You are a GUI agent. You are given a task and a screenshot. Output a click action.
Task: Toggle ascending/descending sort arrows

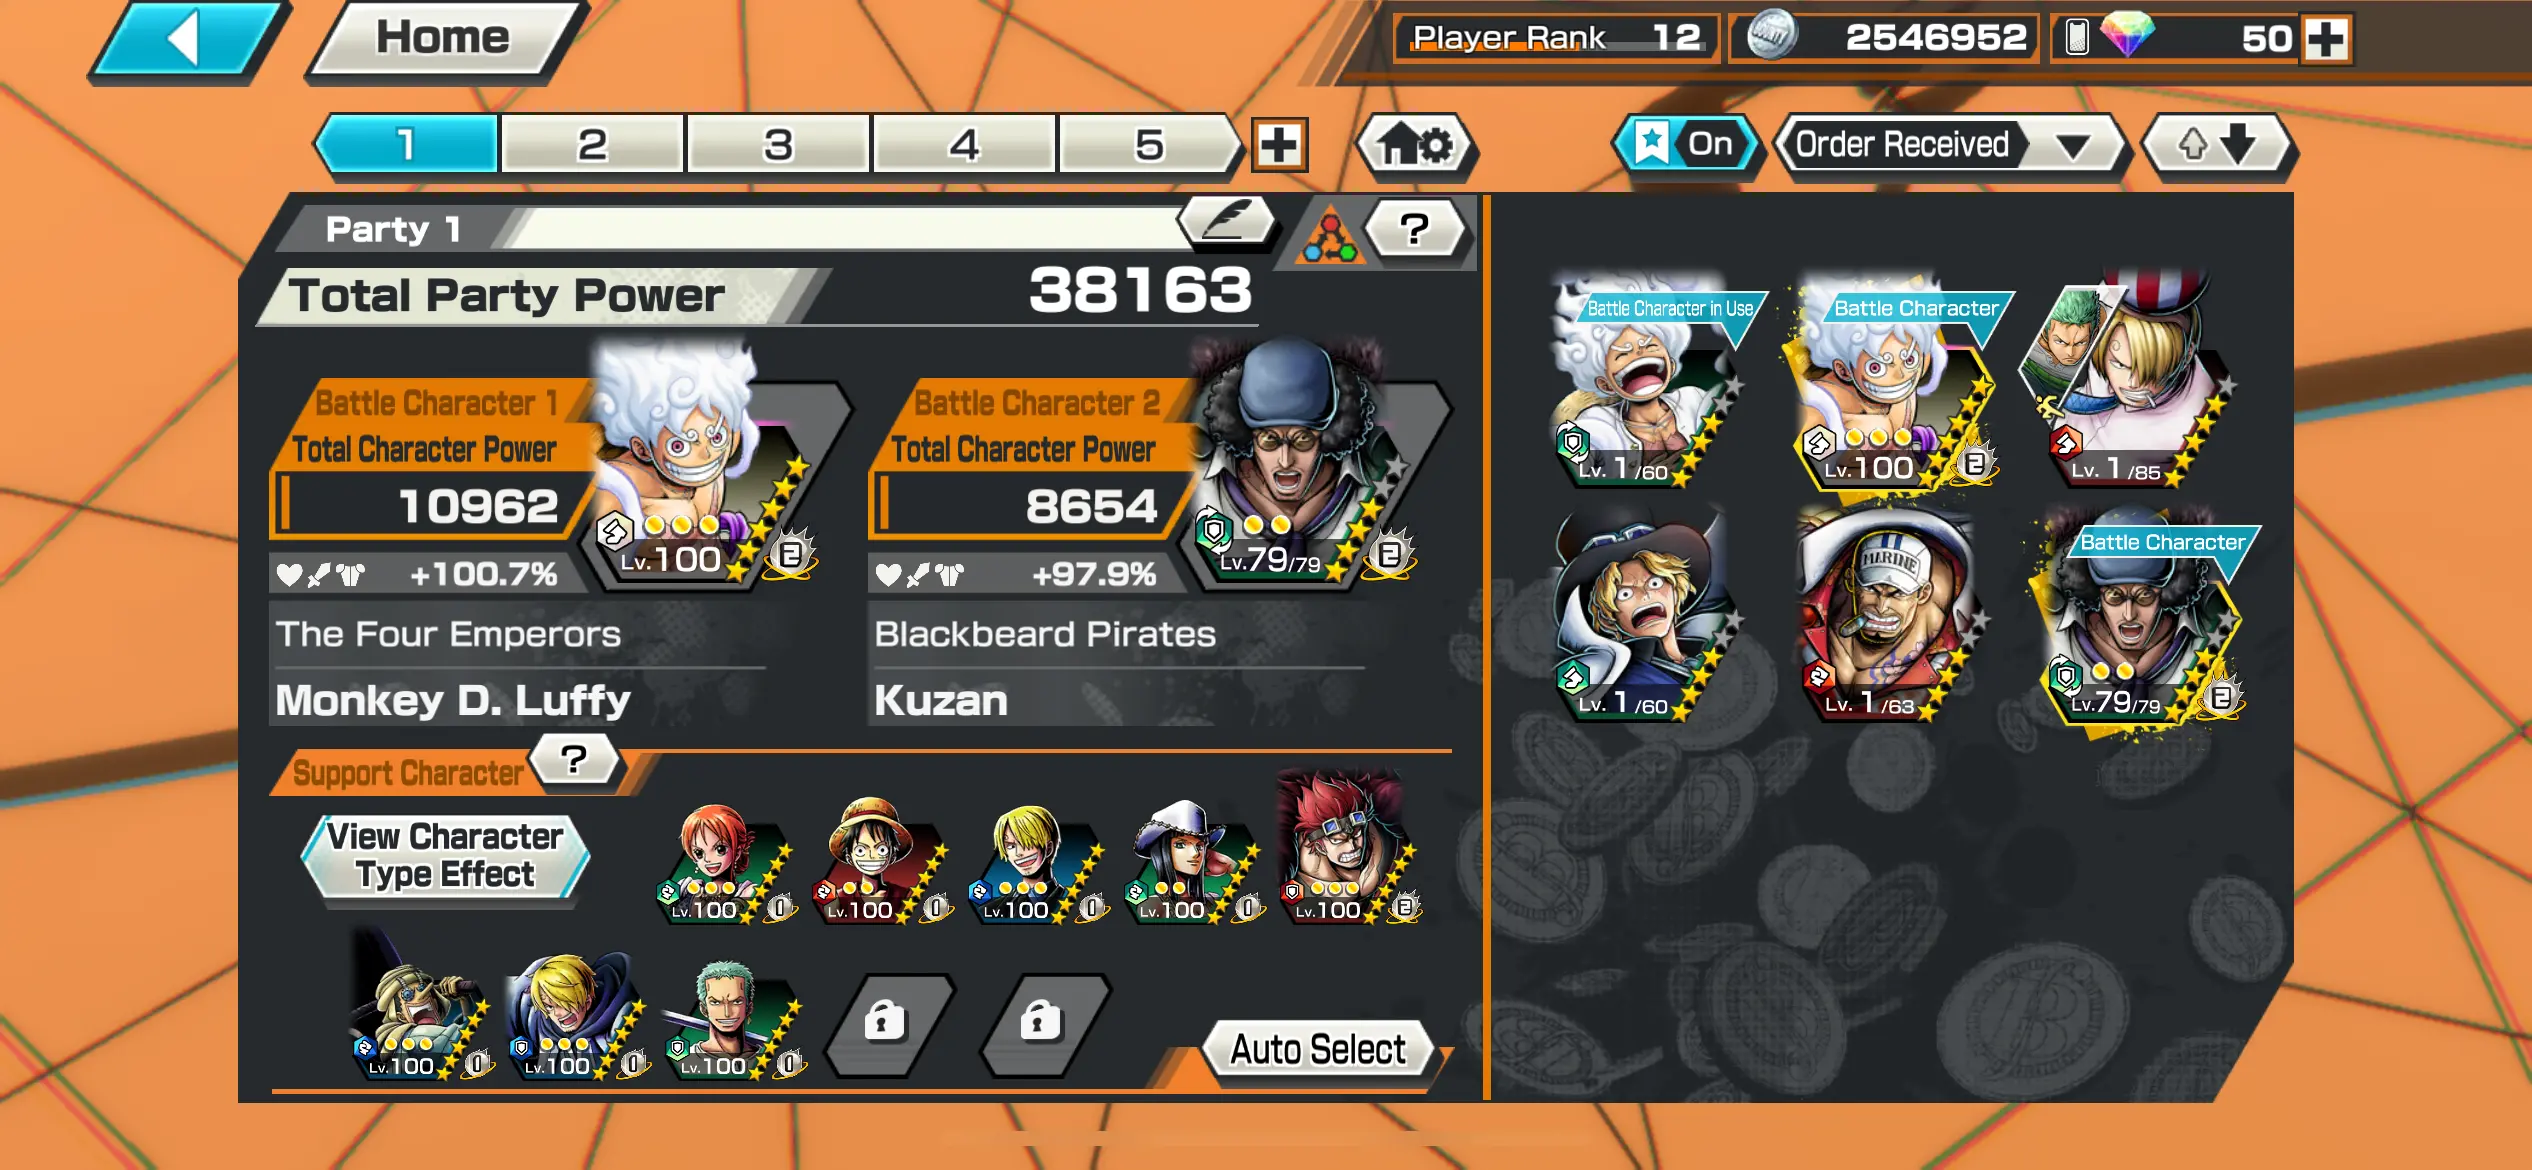[x=2217, y=146]
